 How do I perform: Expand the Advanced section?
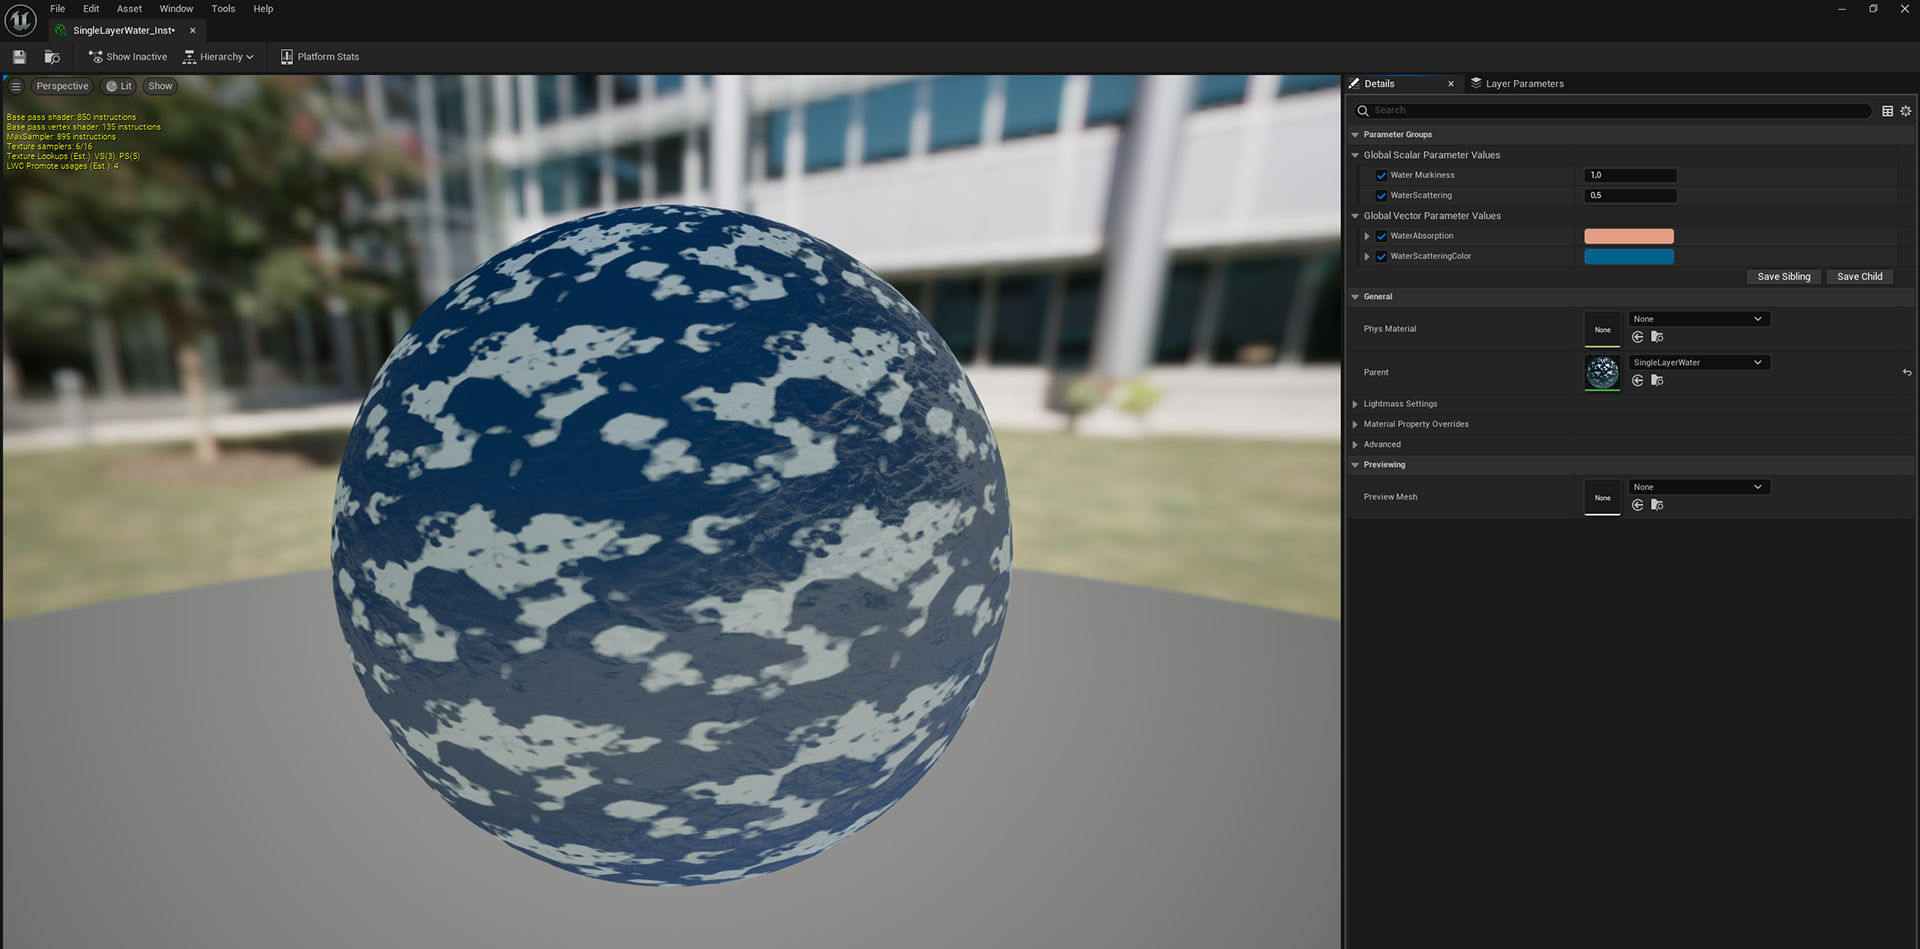coord(1355,445)
